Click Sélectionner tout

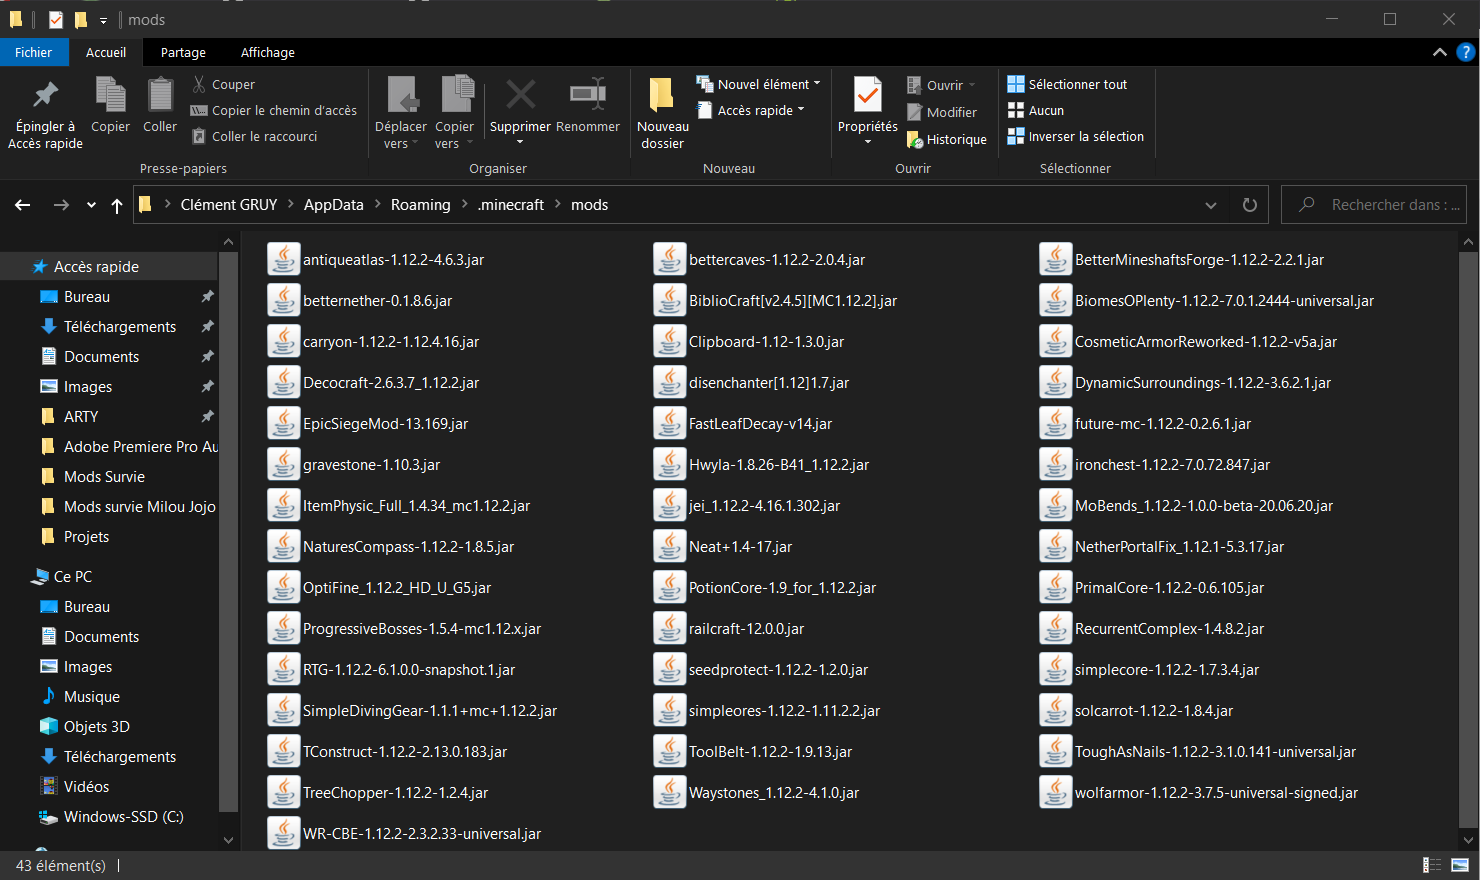(x=1067, y=84)
